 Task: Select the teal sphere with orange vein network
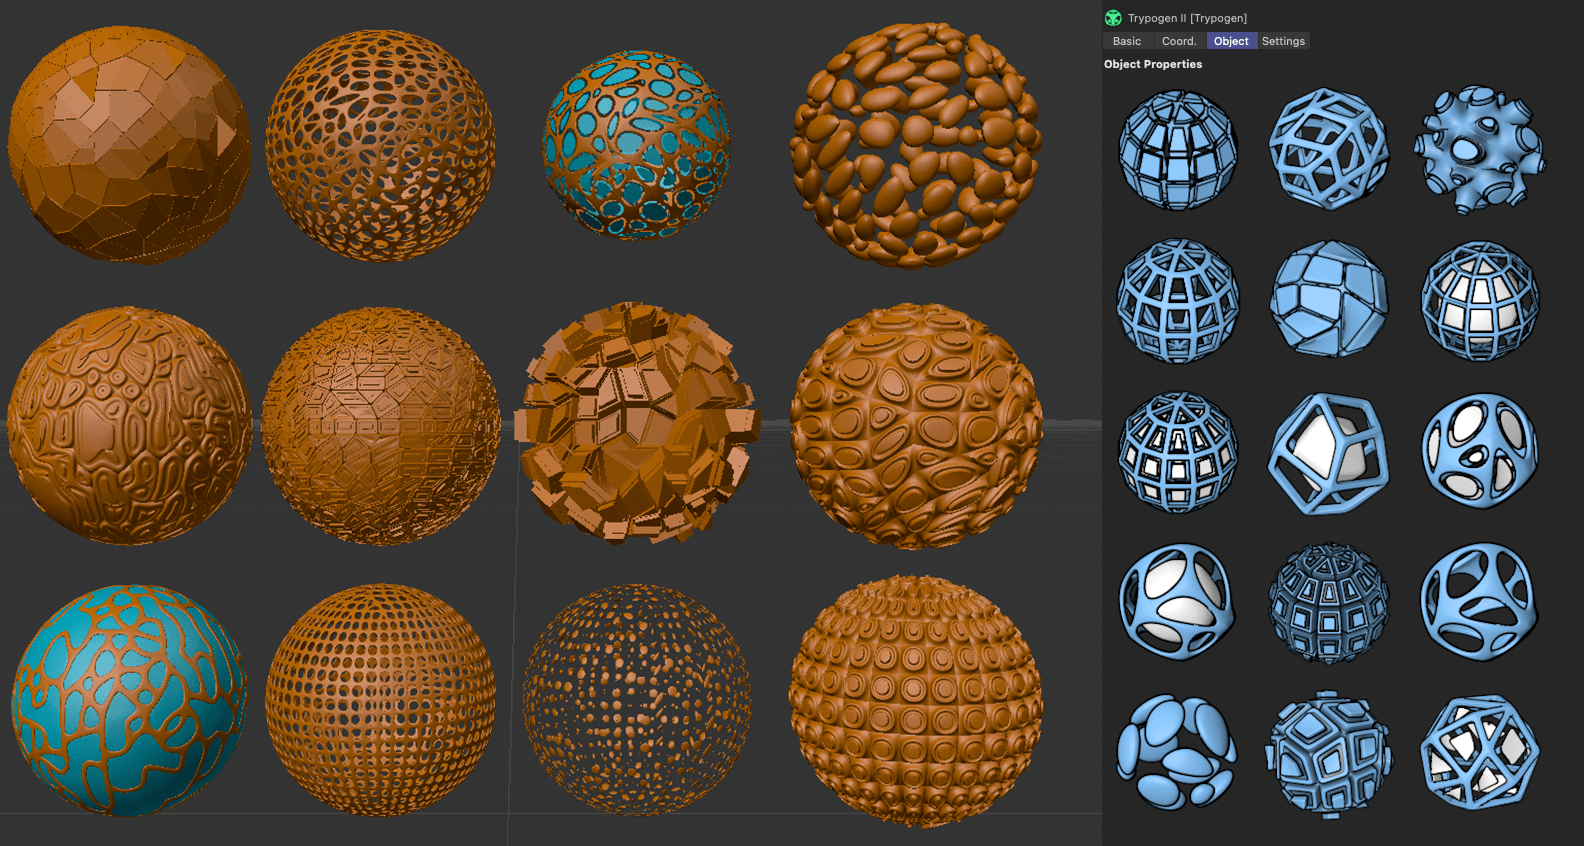129,700
